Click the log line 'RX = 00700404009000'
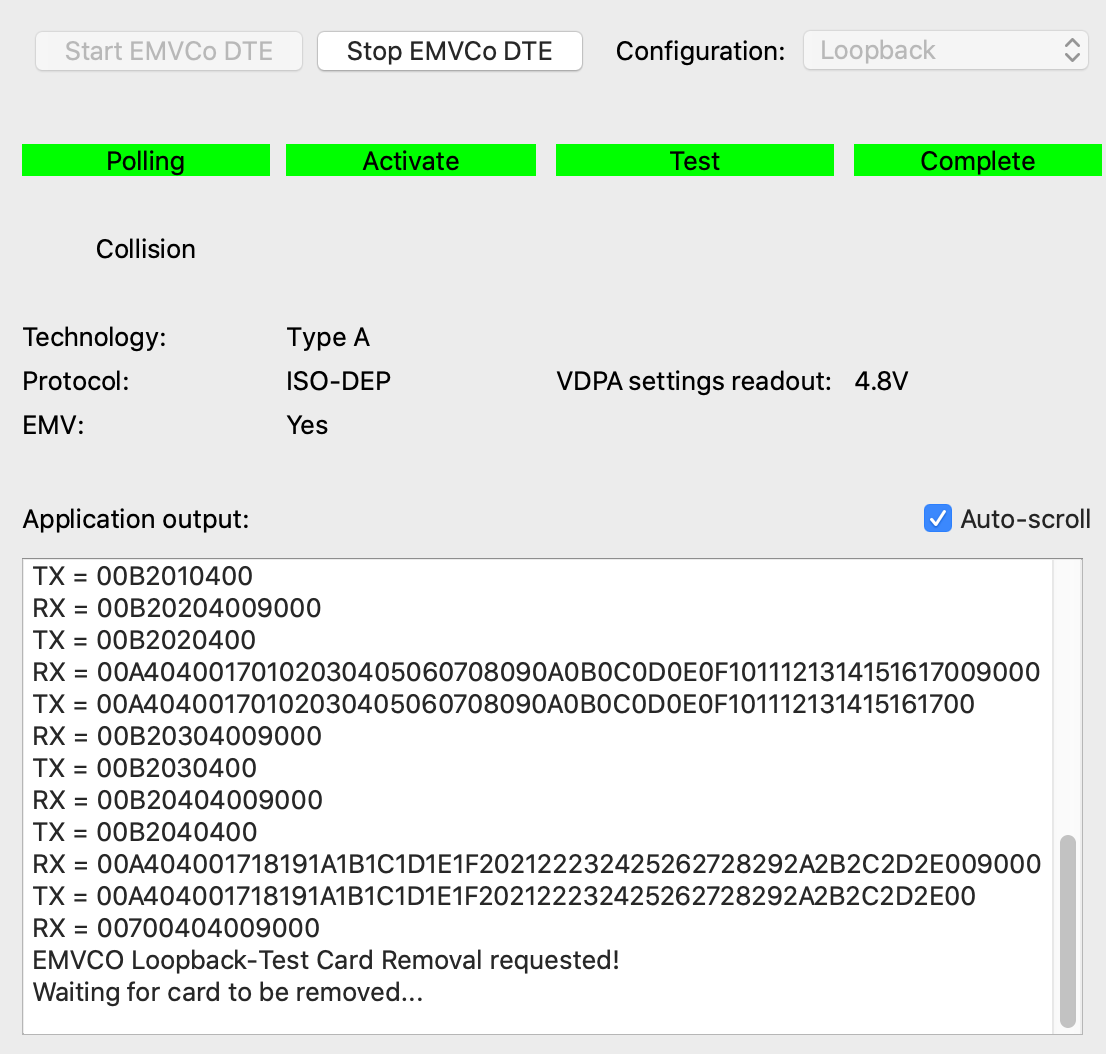The width and height of the screenshot is (1106, 1054). point(176,928)
